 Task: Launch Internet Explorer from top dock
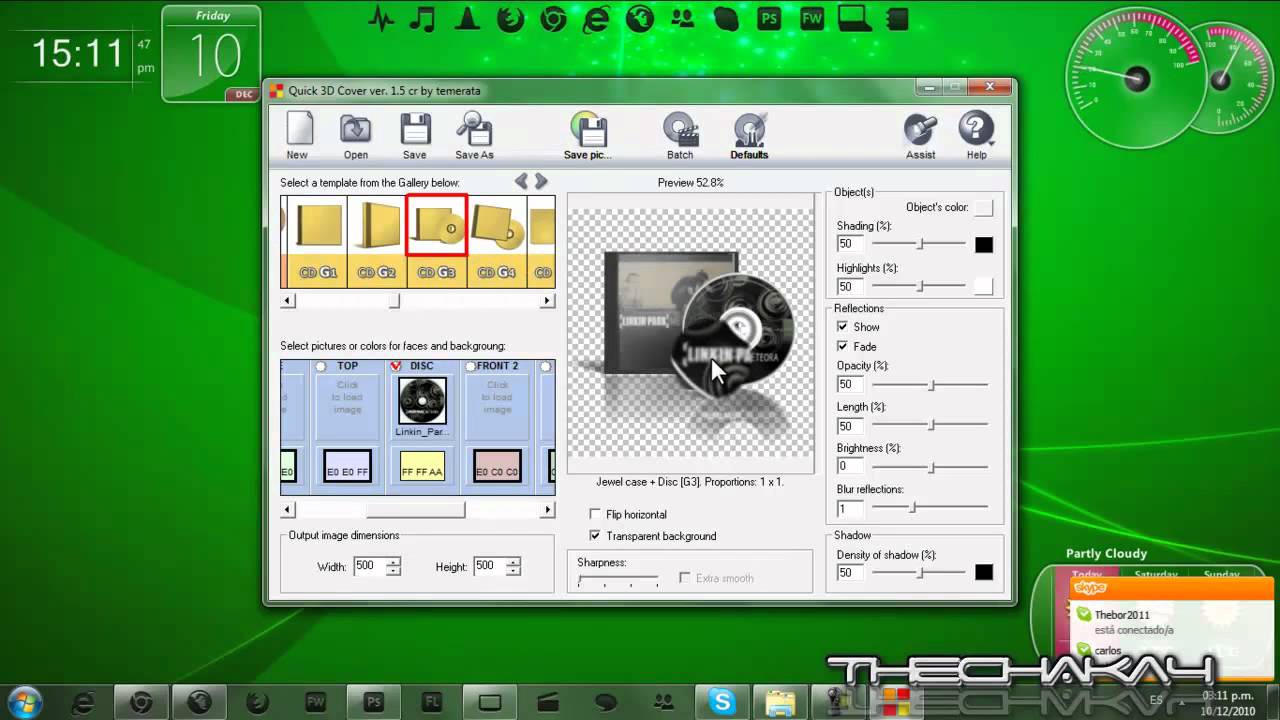(x=596, y=19)
